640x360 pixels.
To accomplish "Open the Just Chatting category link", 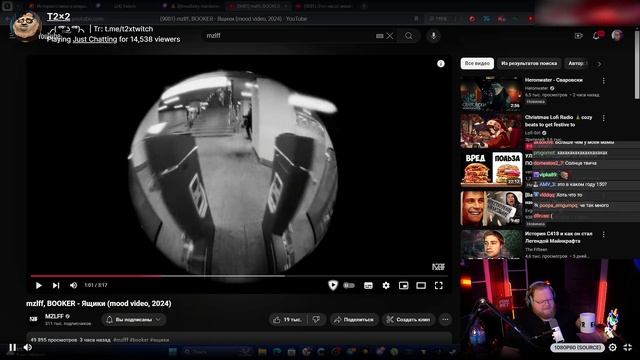I will [95, 39].
